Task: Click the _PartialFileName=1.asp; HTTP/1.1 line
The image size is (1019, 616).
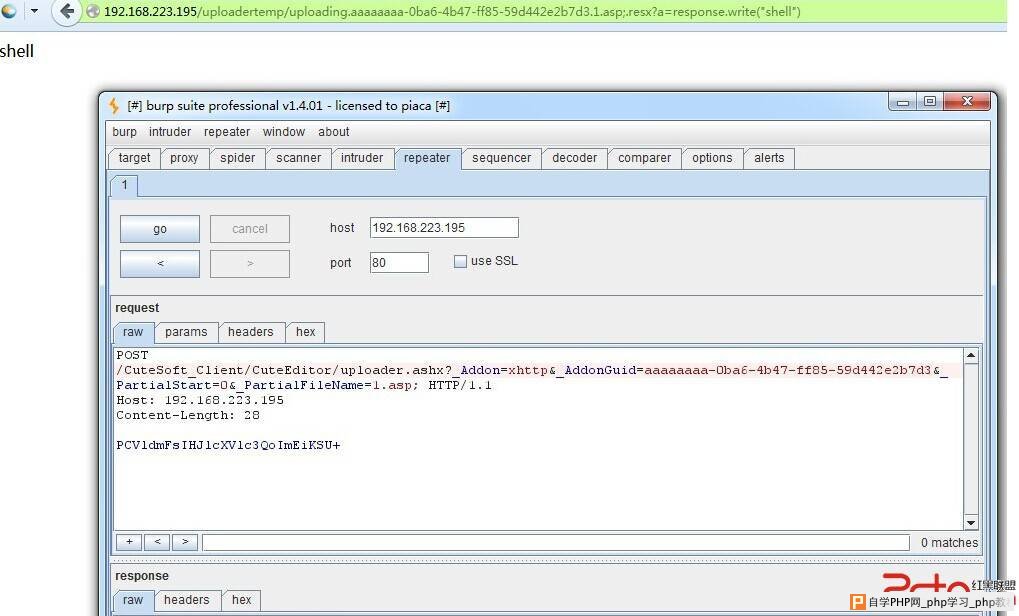Action: point(304,385)
